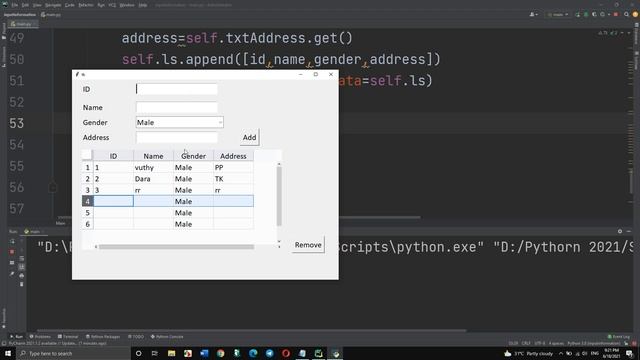Click the ID input field in the form
The width and height of the screenshot is (640, 360).
[x=177, y=89]
